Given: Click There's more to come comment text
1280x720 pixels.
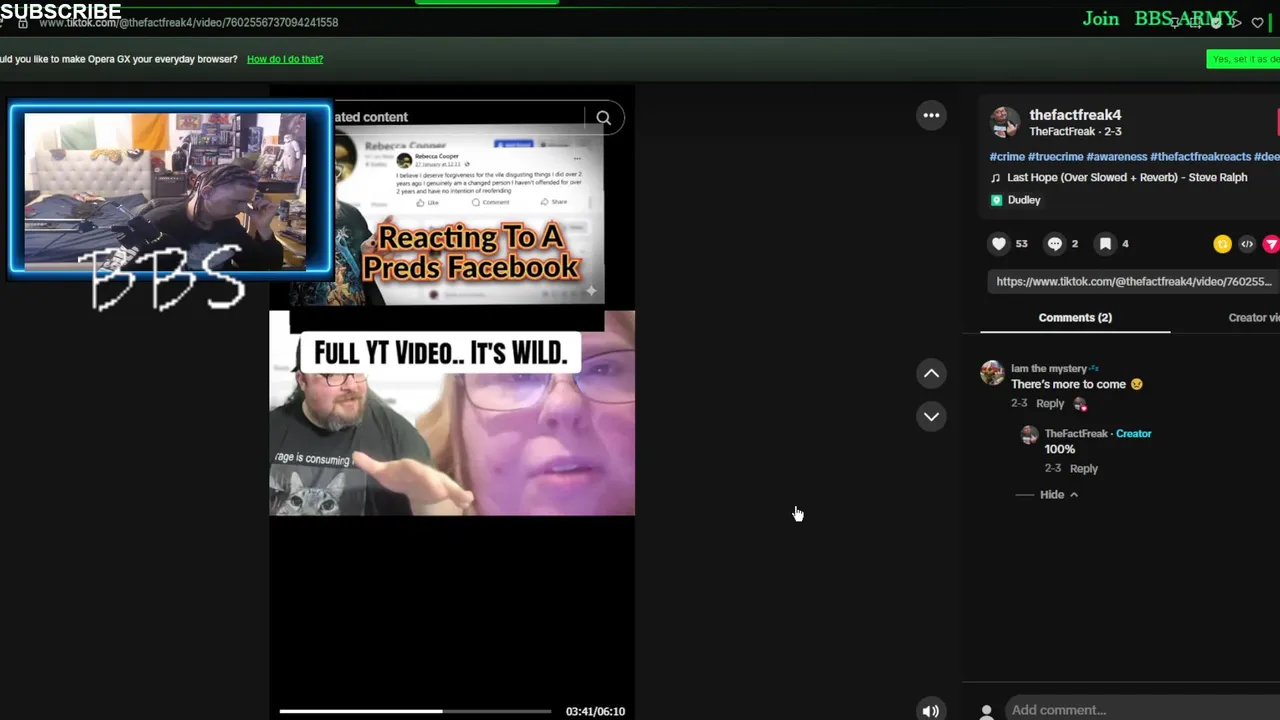Looking at the screenshot, I should coord(1068,384).
